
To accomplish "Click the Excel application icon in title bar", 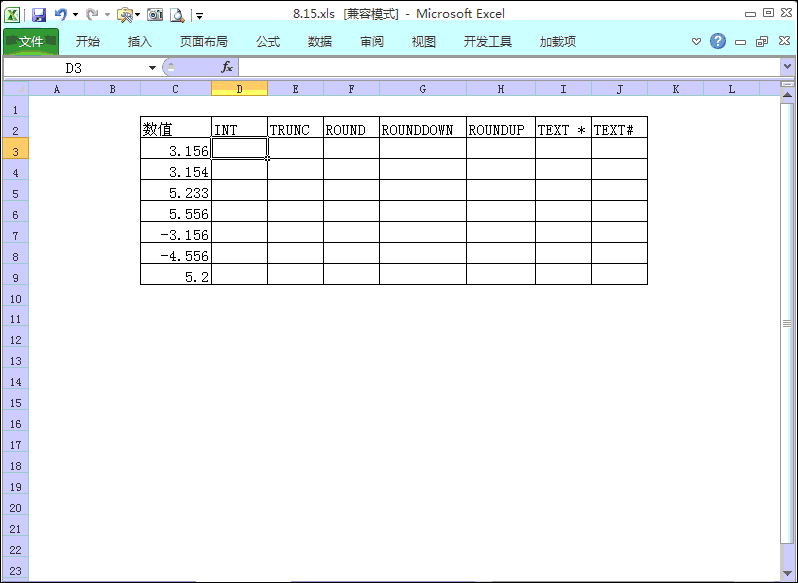I will 12,14.
